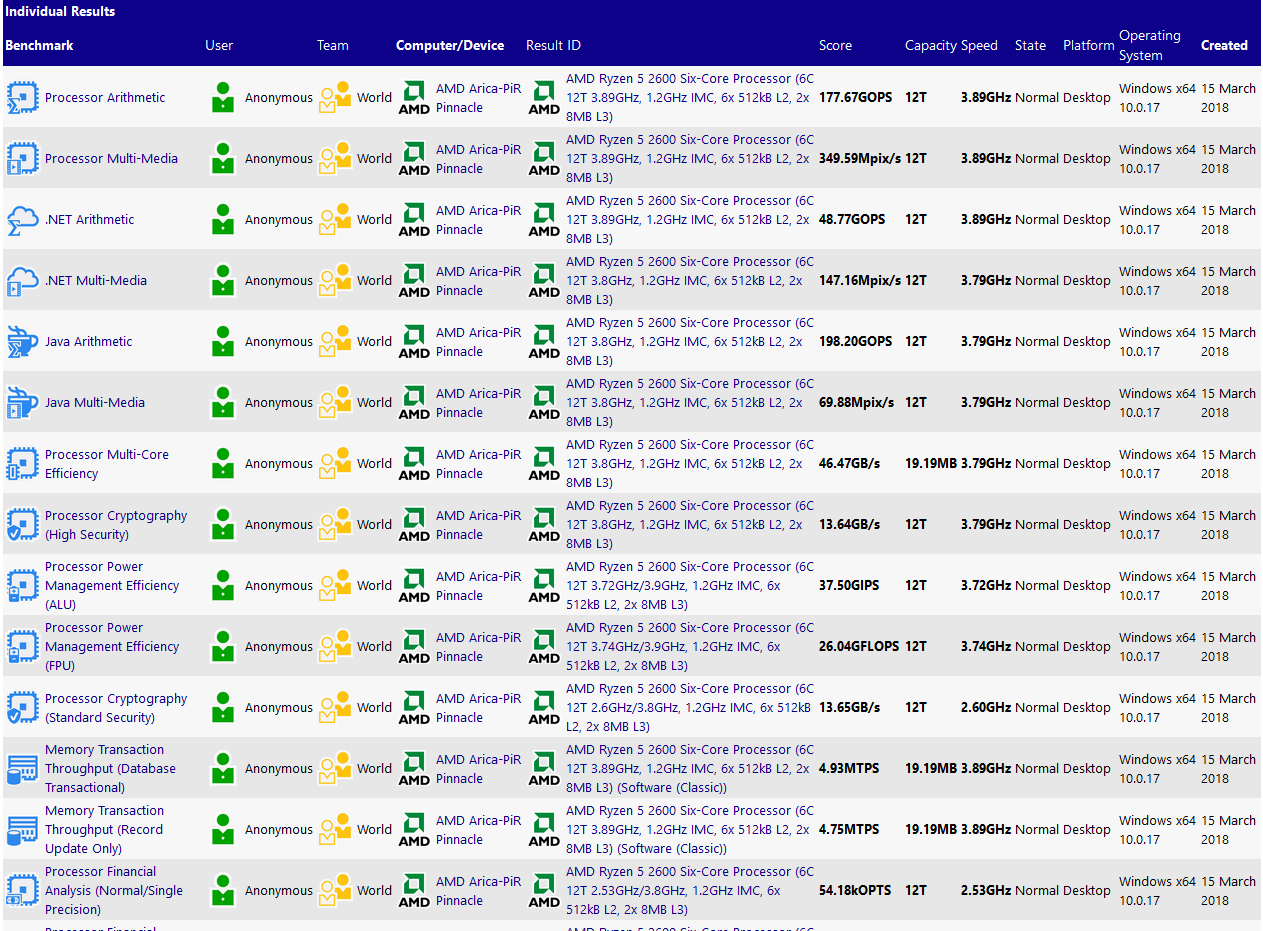Click the Cryptography (High Security) shield icon

[x=22, y=525]
